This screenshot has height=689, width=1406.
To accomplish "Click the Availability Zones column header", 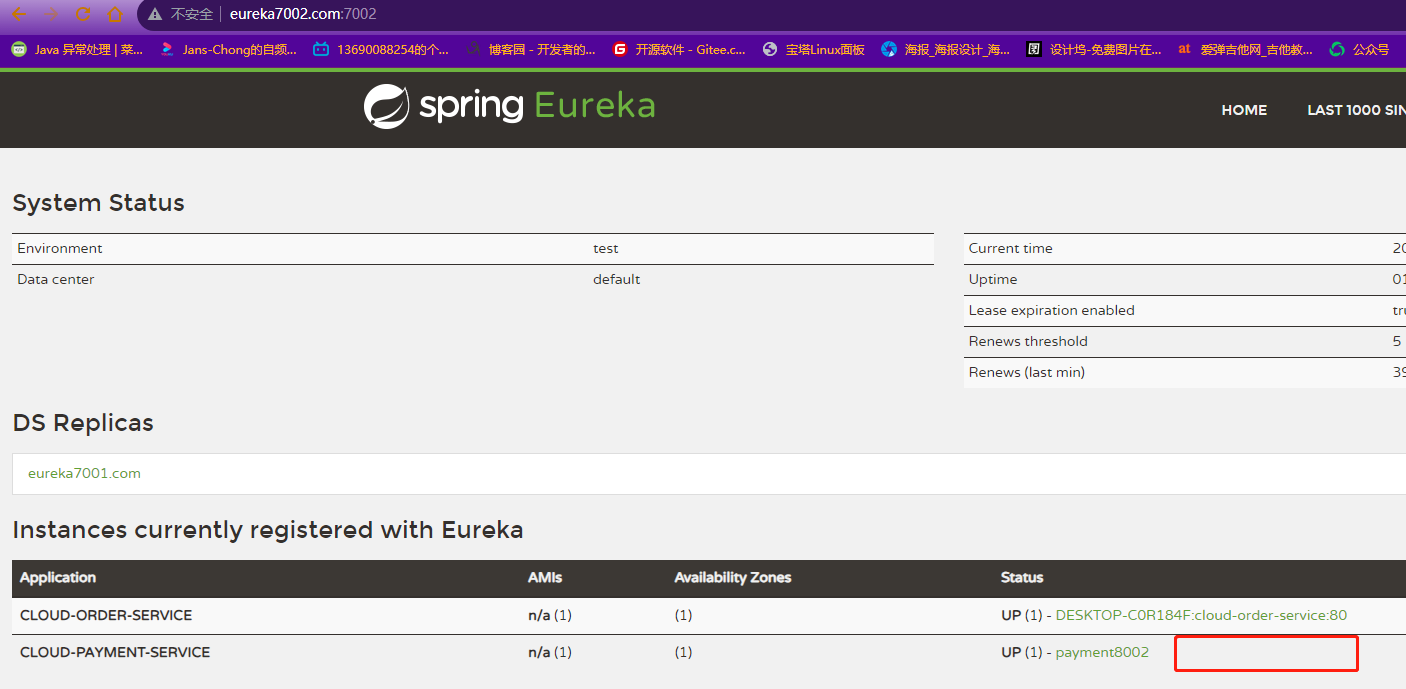I will tap(732, 578).
